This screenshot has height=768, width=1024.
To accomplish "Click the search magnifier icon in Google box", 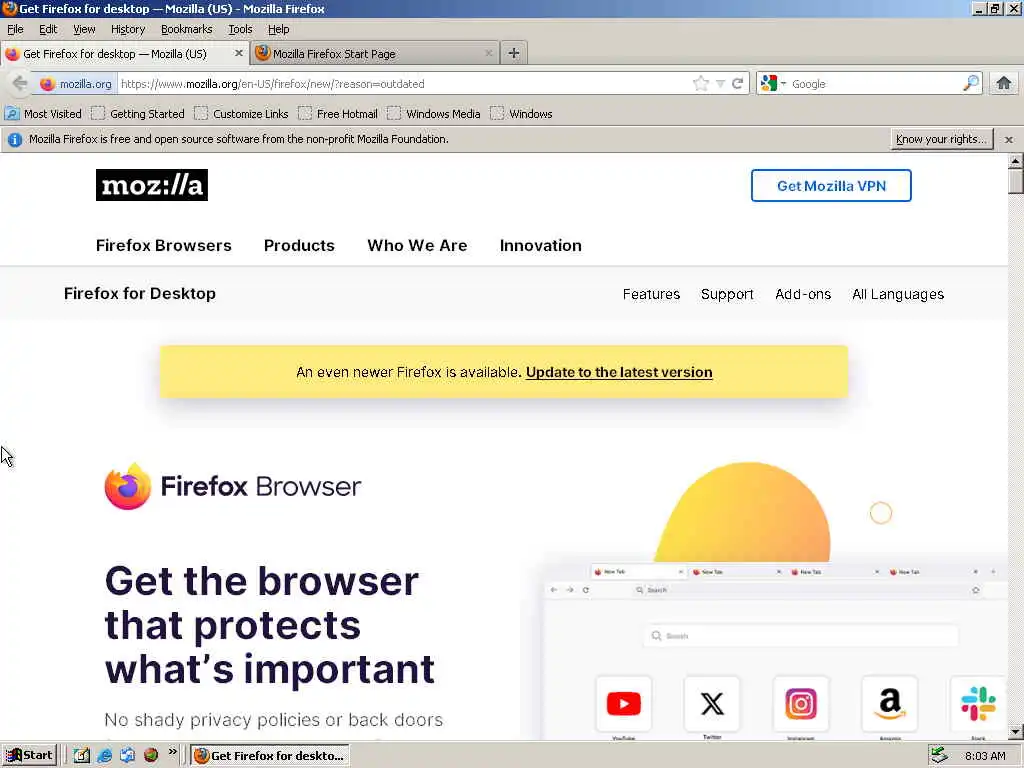I will tap(971, 84).
